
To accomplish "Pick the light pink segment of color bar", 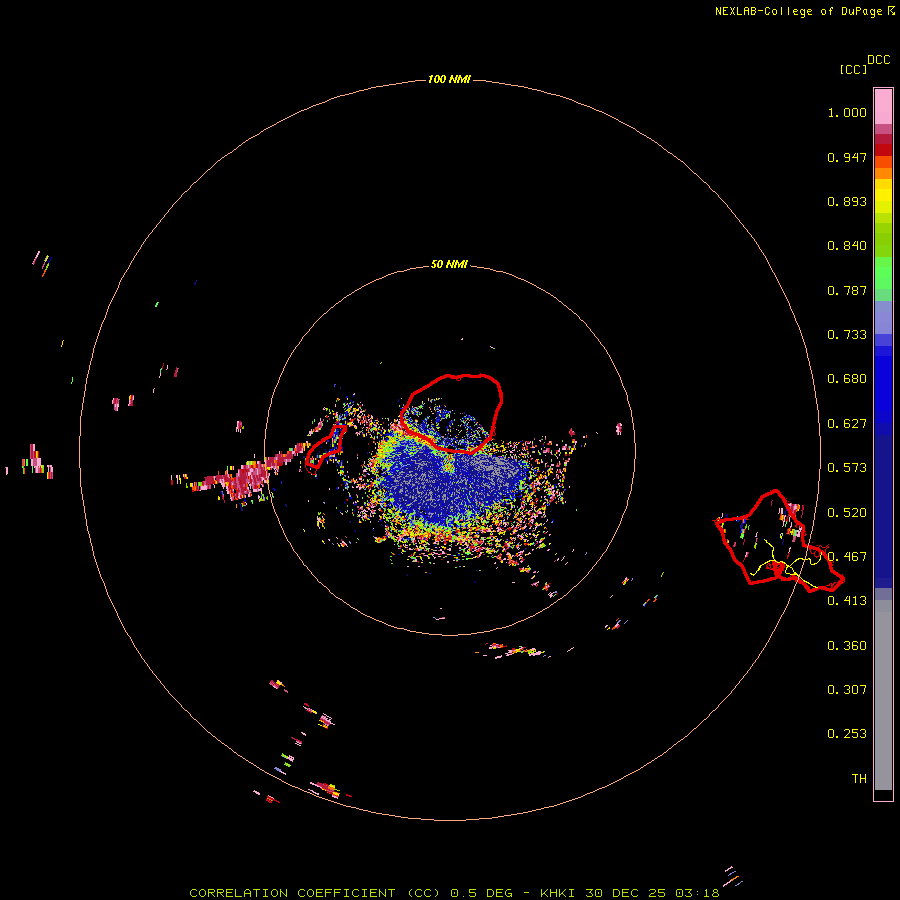I will click(x=883, y=107).
